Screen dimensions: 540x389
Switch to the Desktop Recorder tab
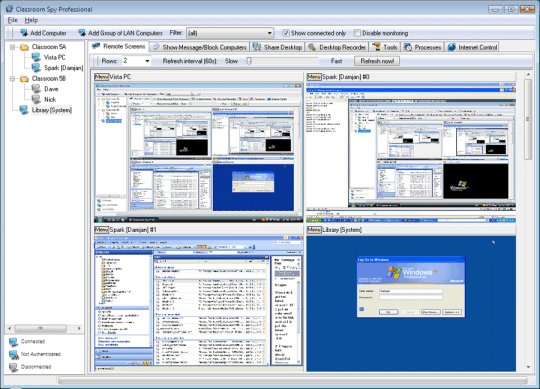click(337, 47)
